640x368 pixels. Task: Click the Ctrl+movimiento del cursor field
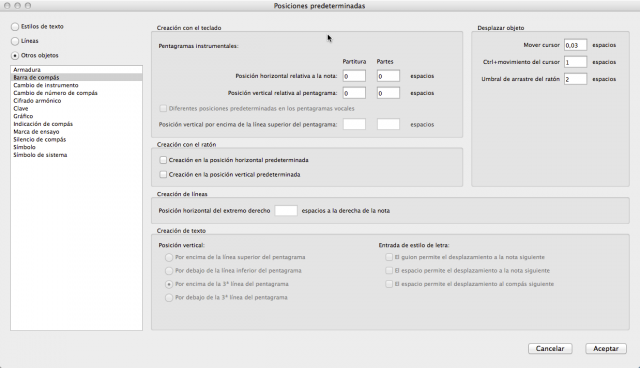(x=576, y=62)
